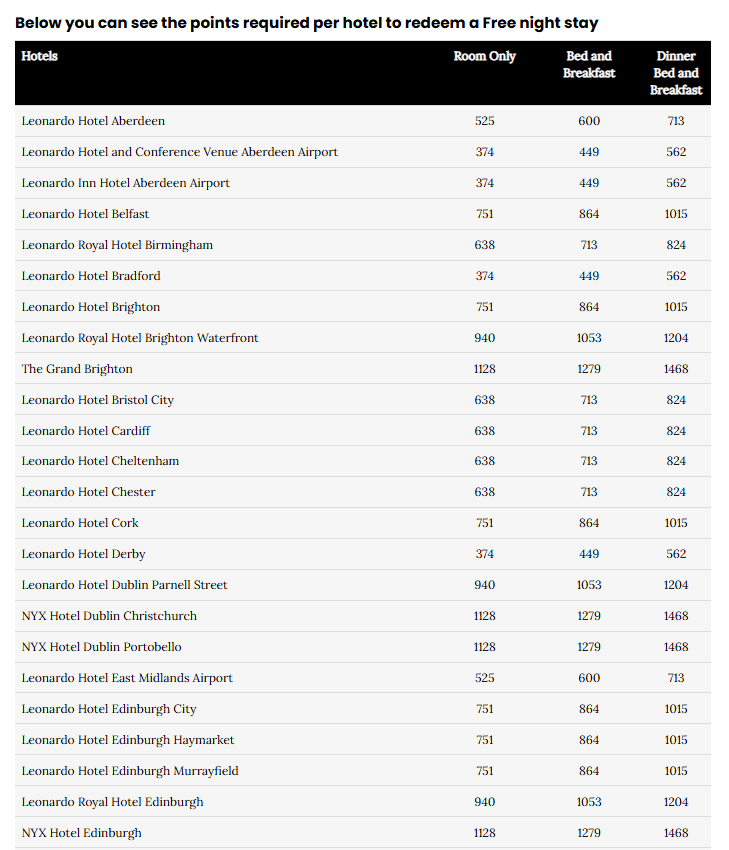Click Leonardo Inn Hotel Aberdeen Airport name

point(125,183)
